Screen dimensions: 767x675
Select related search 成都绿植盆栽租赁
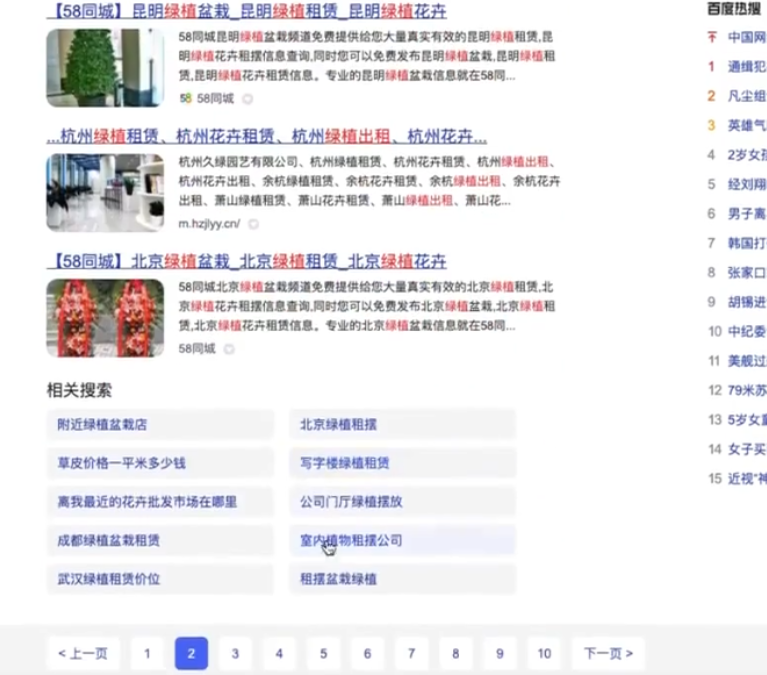tap(160, 540)
